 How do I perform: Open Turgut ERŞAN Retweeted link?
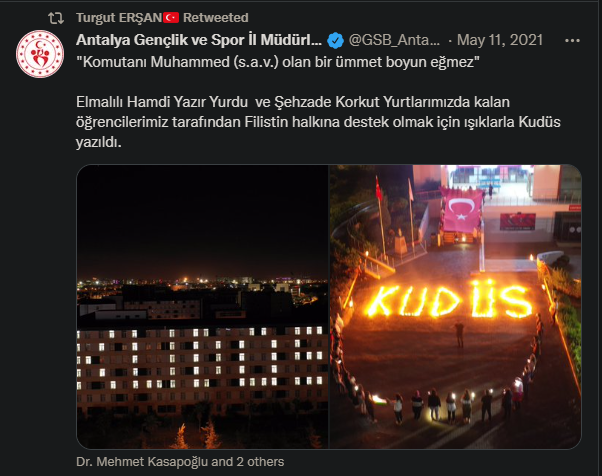[x=162, y=18]
